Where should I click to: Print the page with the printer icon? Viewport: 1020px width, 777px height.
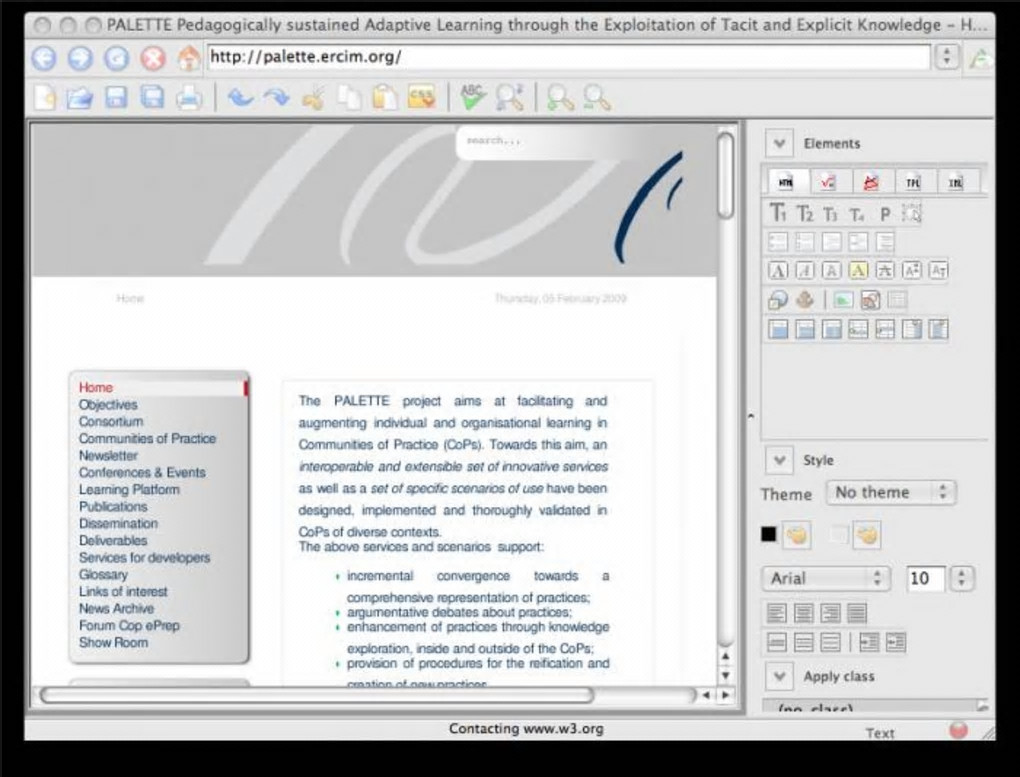[189, 98]
